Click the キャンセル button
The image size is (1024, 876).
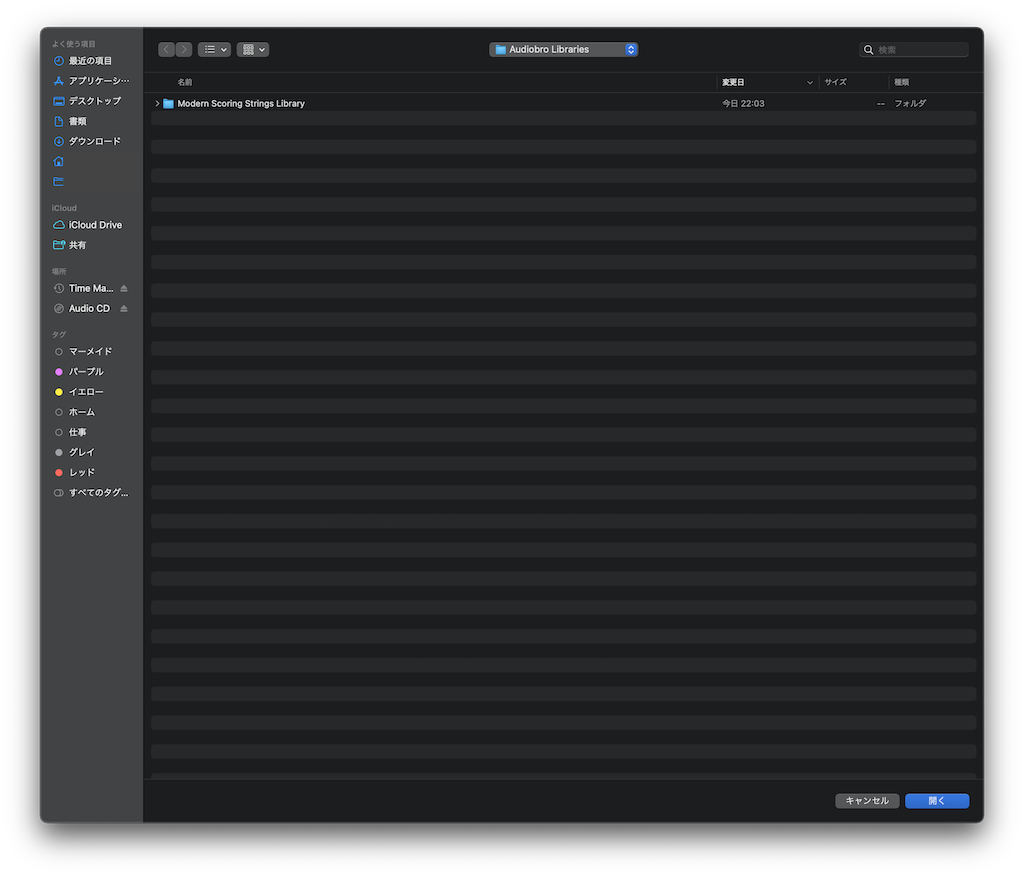click(x=867, y=801)
